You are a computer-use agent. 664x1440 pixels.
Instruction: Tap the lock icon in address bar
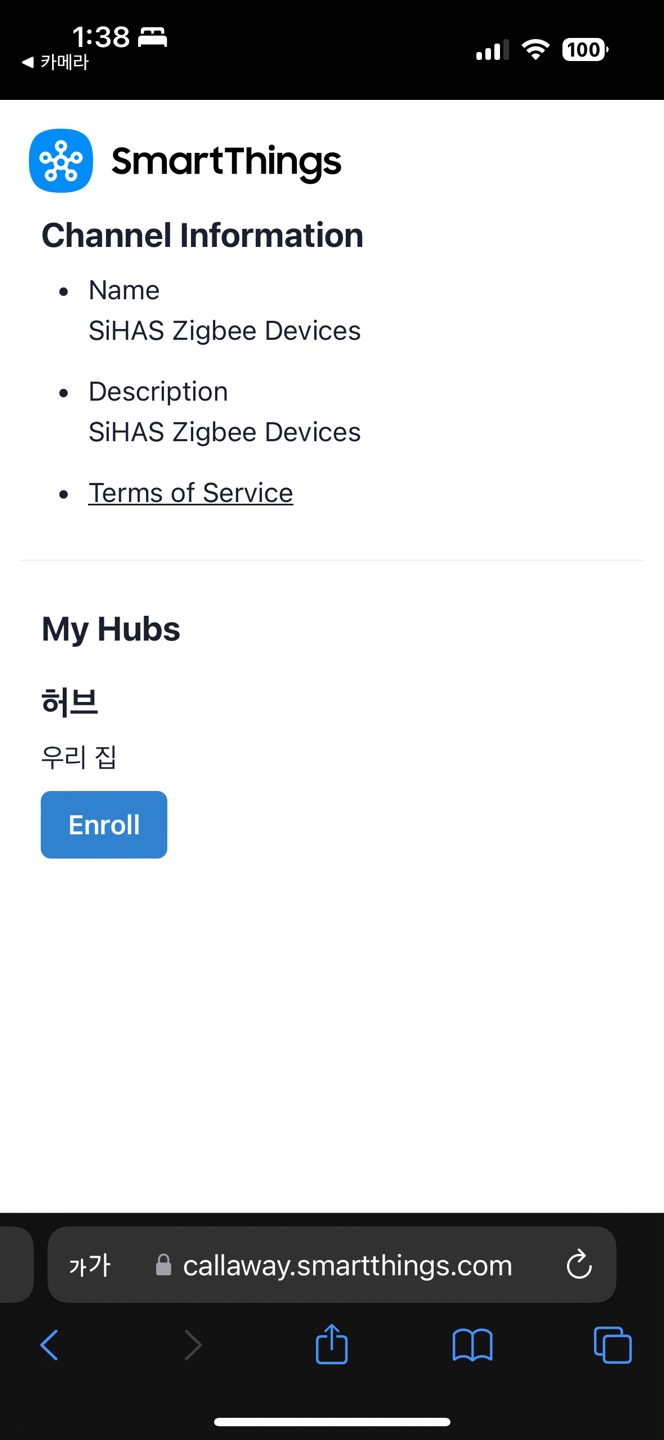click(x=164, y=1265)
